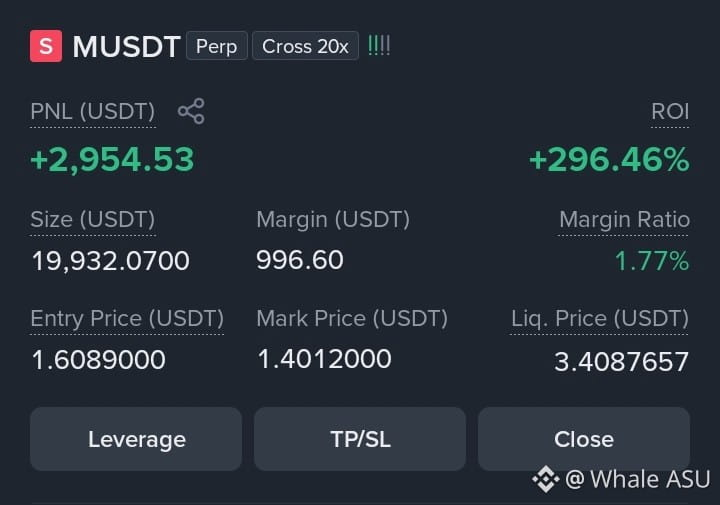Click the green ADL indicator bars

(379, 46)
